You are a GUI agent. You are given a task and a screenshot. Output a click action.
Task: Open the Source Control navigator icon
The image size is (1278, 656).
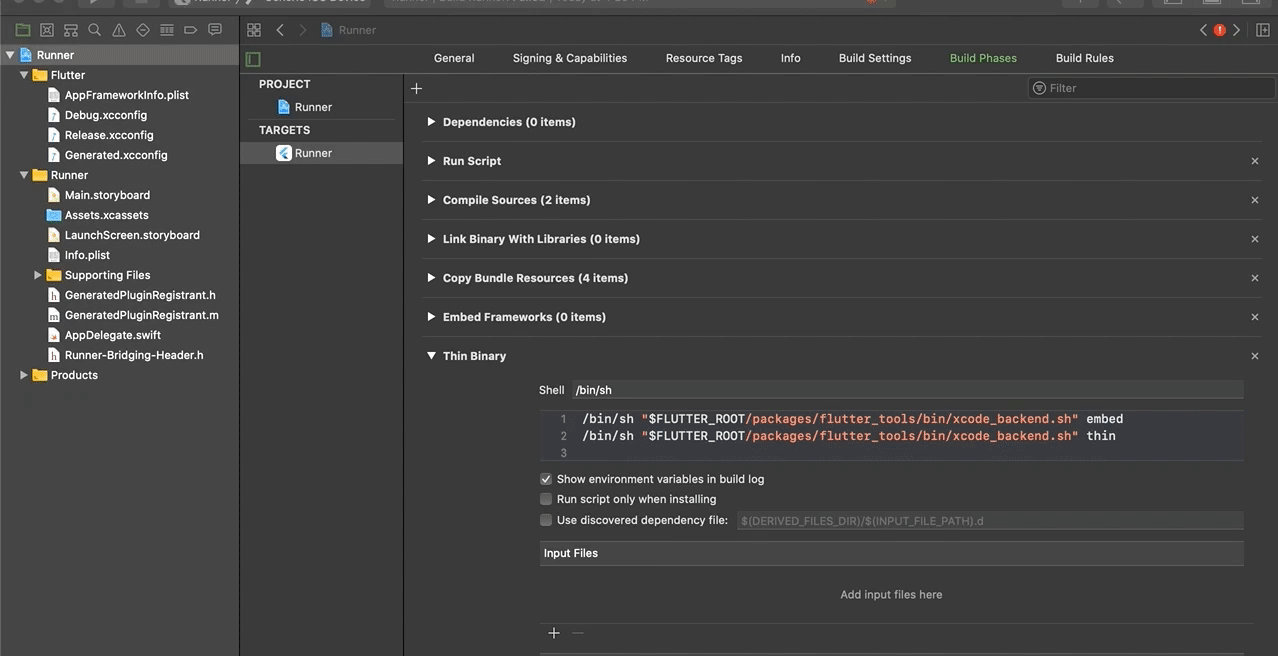point(47,30)
